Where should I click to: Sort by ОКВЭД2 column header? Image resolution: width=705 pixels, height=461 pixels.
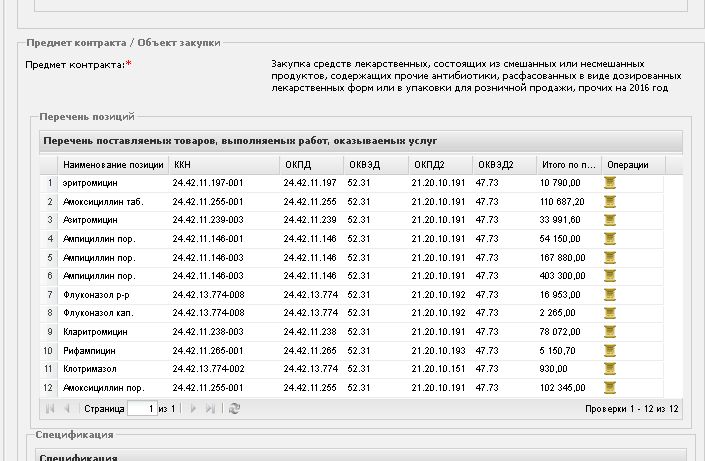coord(504,165)
